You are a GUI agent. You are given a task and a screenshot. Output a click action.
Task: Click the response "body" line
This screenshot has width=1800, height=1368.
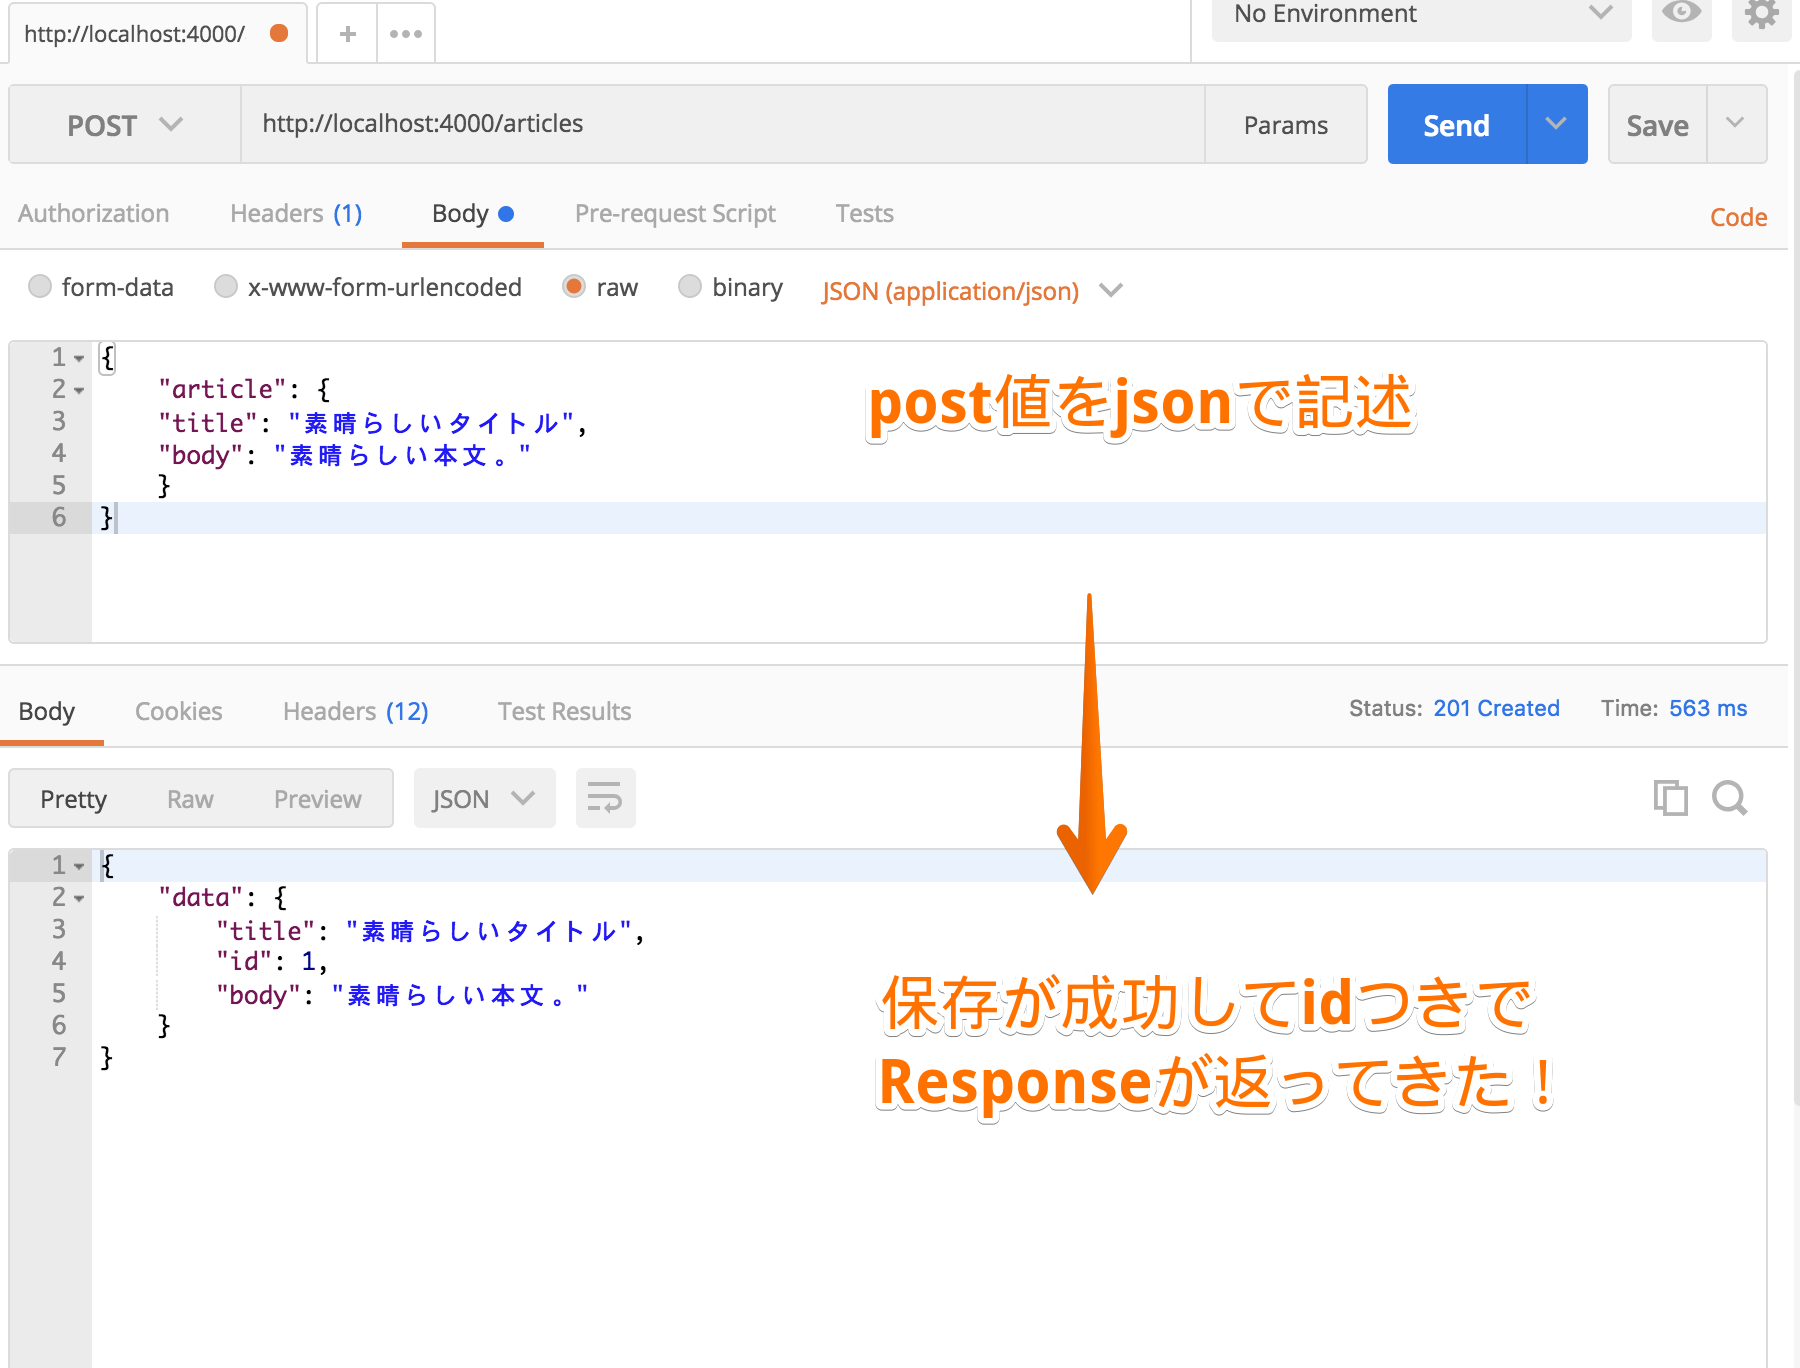pos(402,995)
